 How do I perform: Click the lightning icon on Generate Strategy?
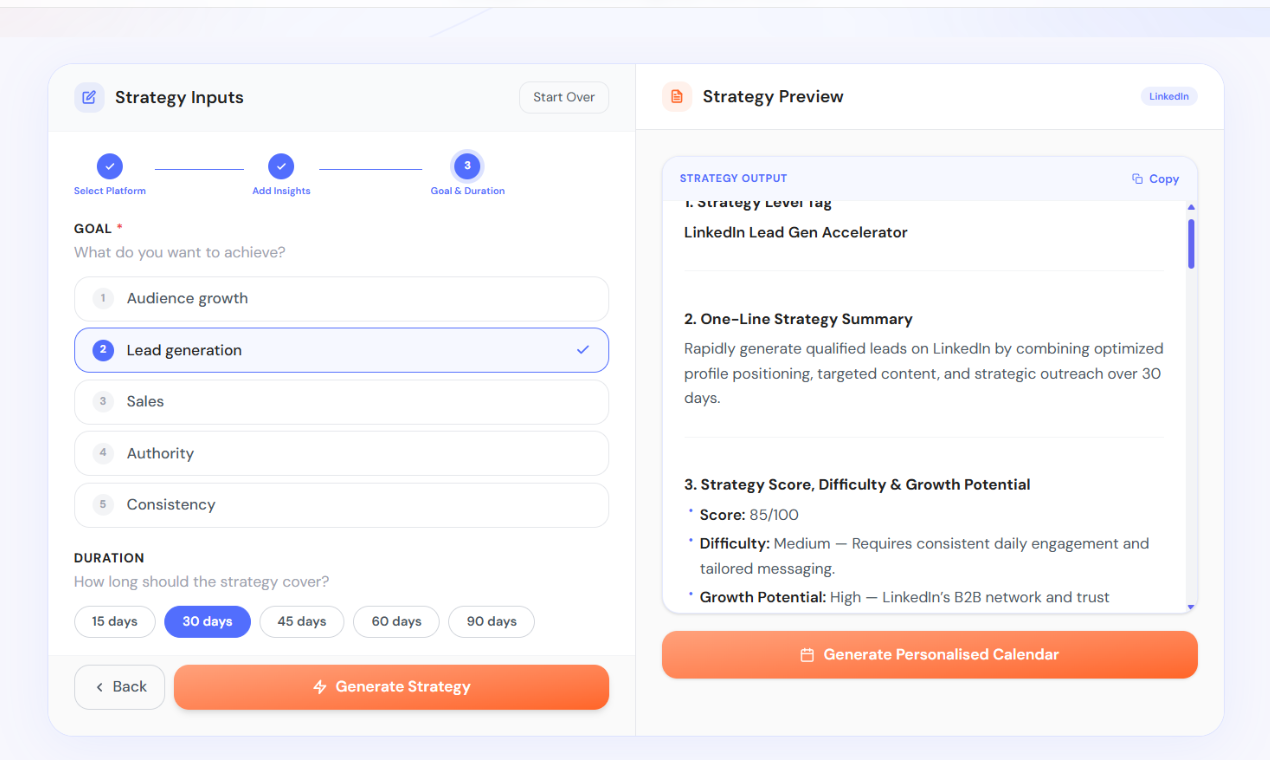(319, 687)
